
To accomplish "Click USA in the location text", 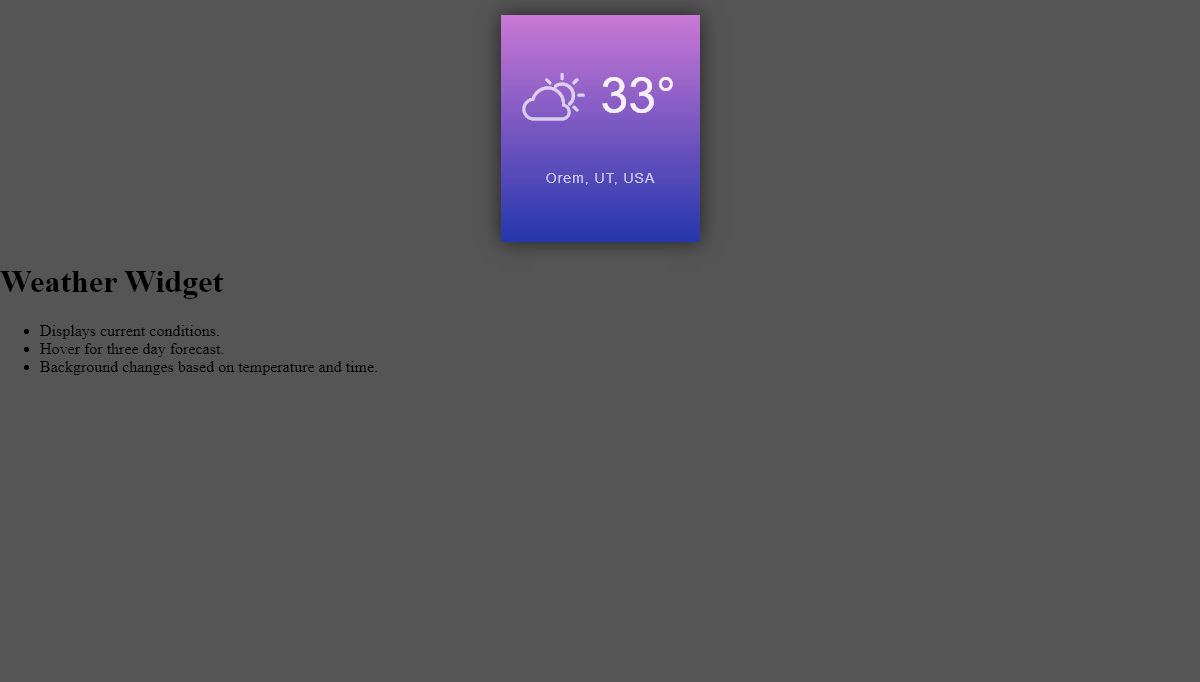I will tap(639, 178).
